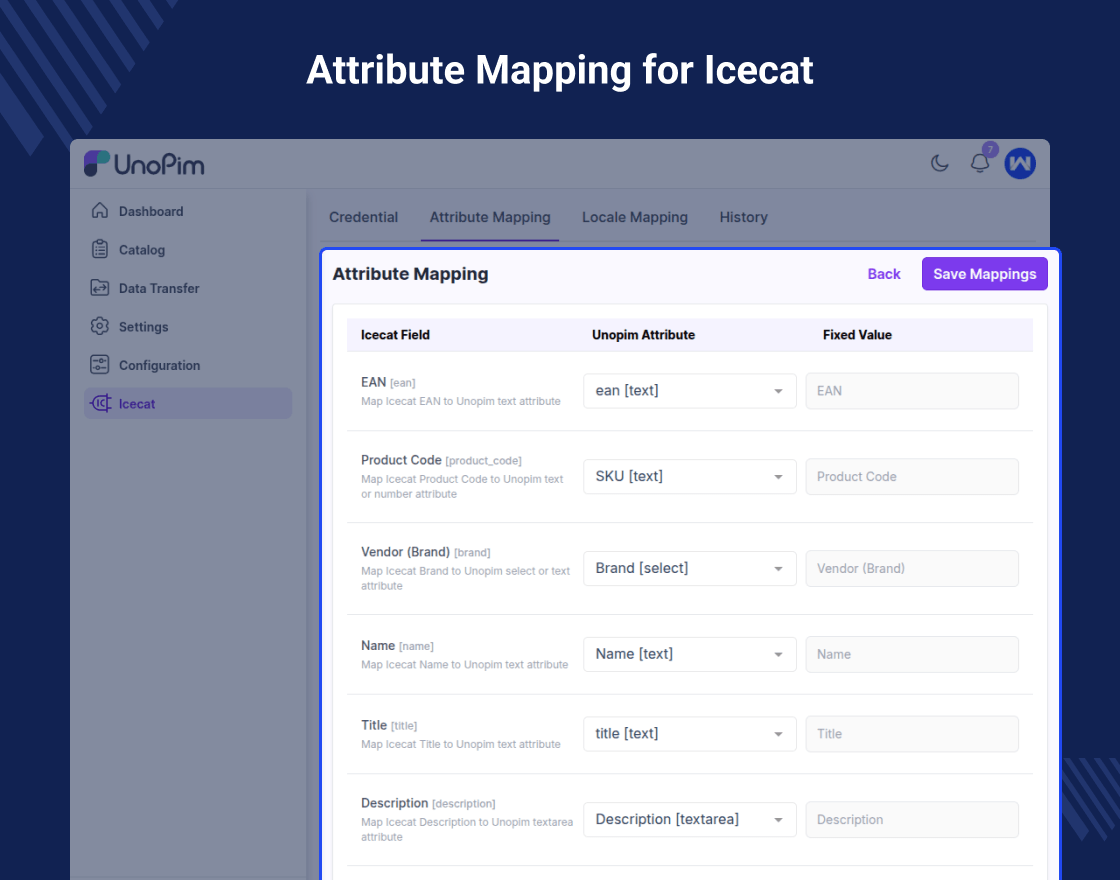The height and width of the screenshot is (880, 1120).
Task: Click 'Product Code [product_code]' field label
Action: 441,460
